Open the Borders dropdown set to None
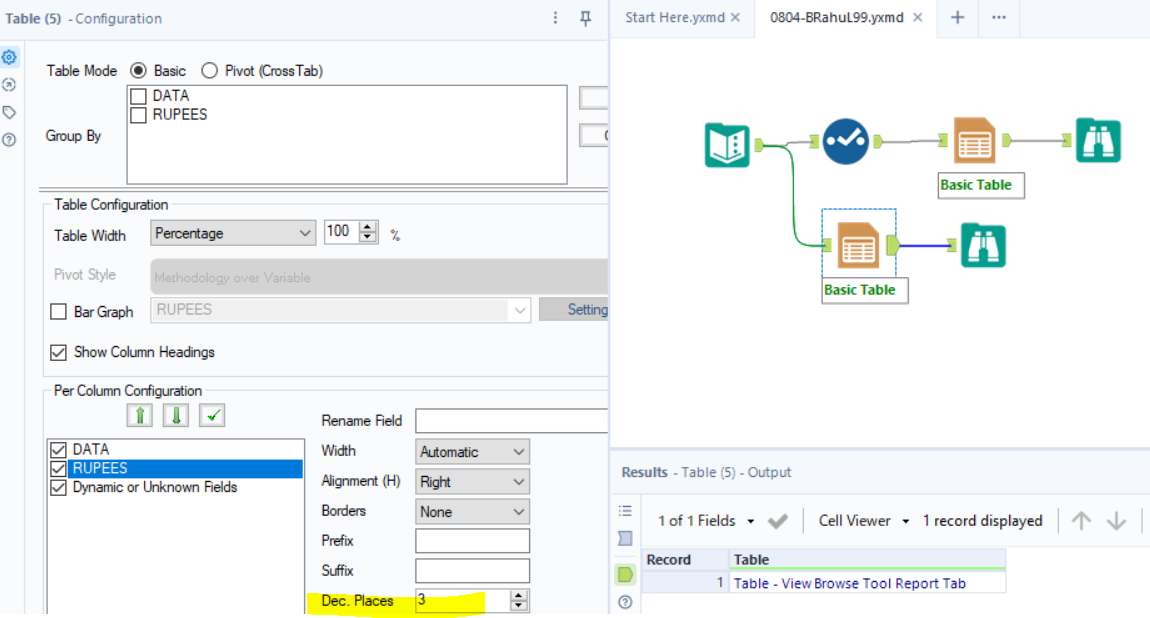The height and width of the screenshot is (618, 1150). pos(519,511)
